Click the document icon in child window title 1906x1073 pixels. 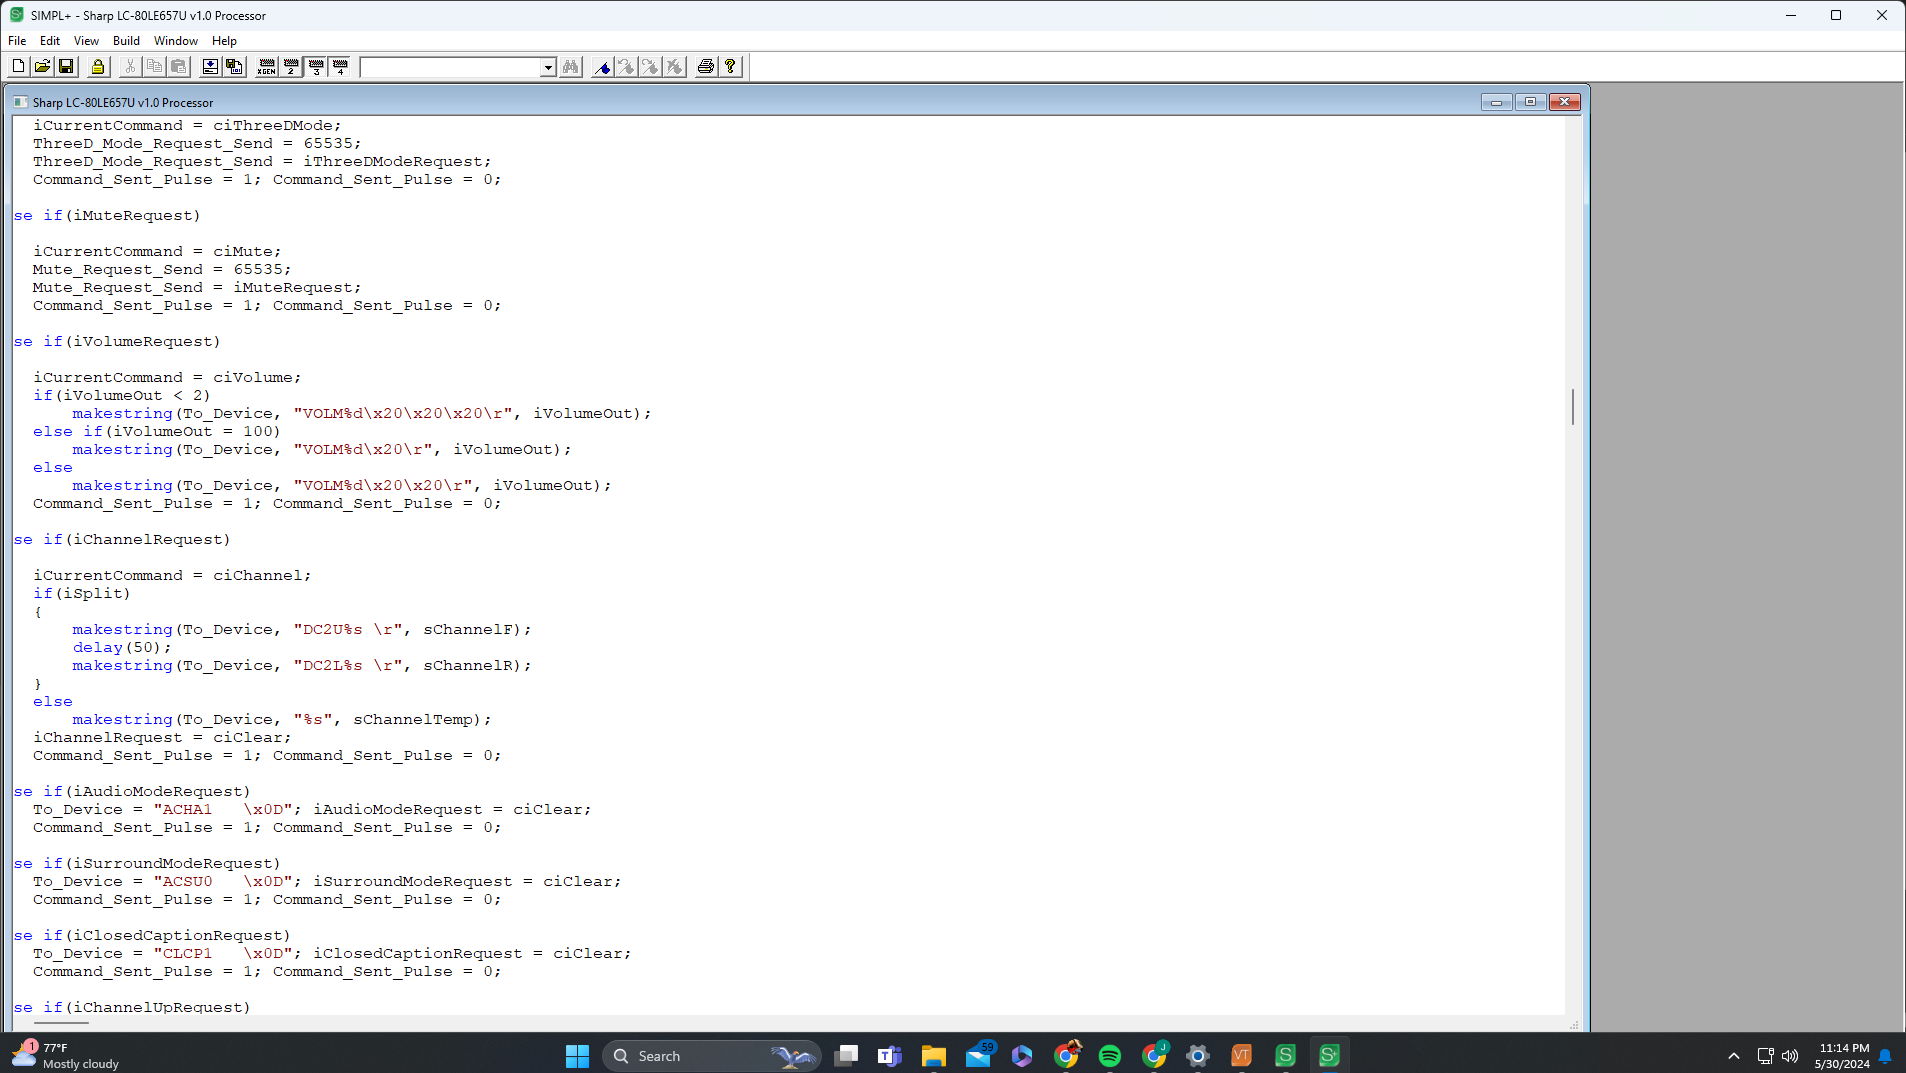tap(20, 102)
